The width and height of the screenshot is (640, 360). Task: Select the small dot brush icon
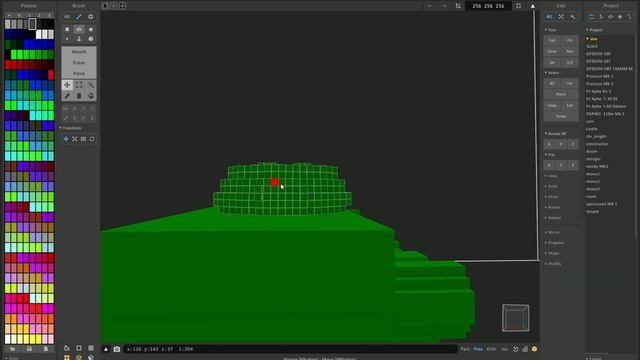[67, 39]
